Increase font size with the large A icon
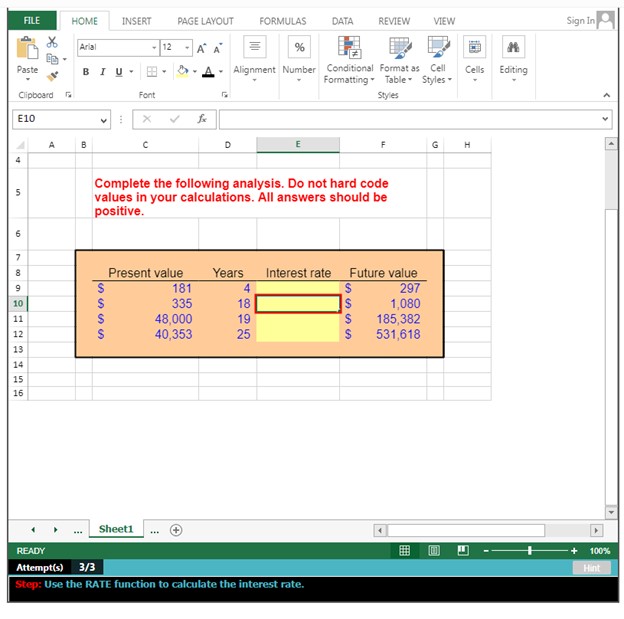The image size is (624, 619). tap(201, 49)
